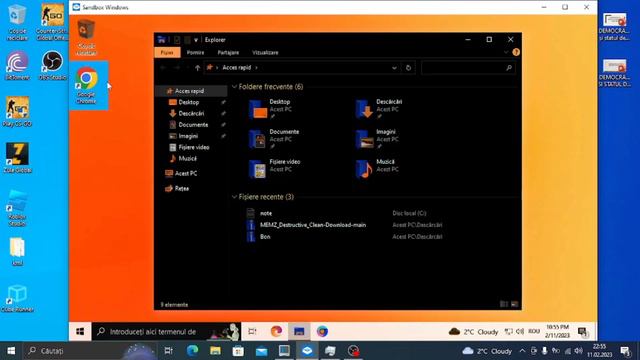Open Roblox Studio desktop shortcut
Viewport: 640px width, 360px height.
click(x=17, y=208)
